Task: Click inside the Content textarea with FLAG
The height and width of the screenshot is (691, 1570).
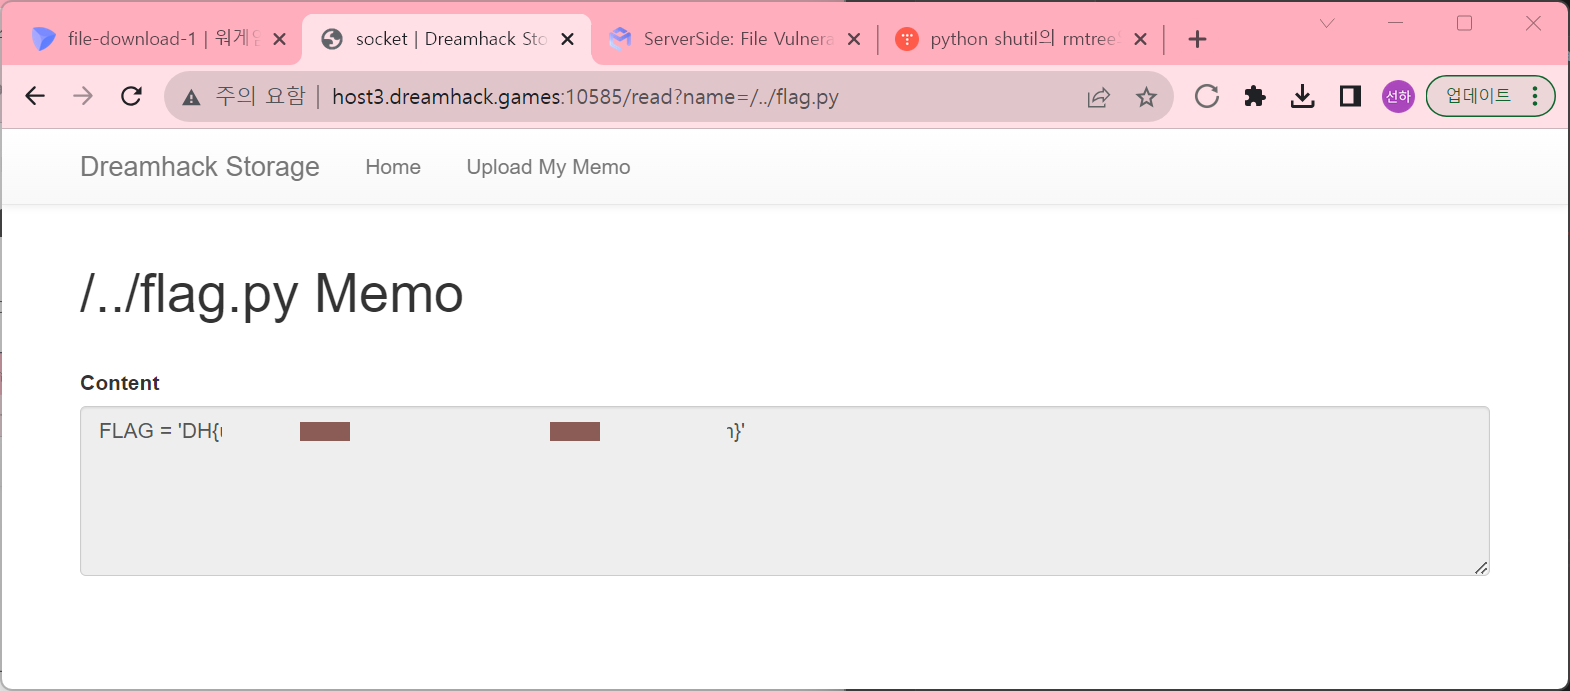Action: point(785,491)
